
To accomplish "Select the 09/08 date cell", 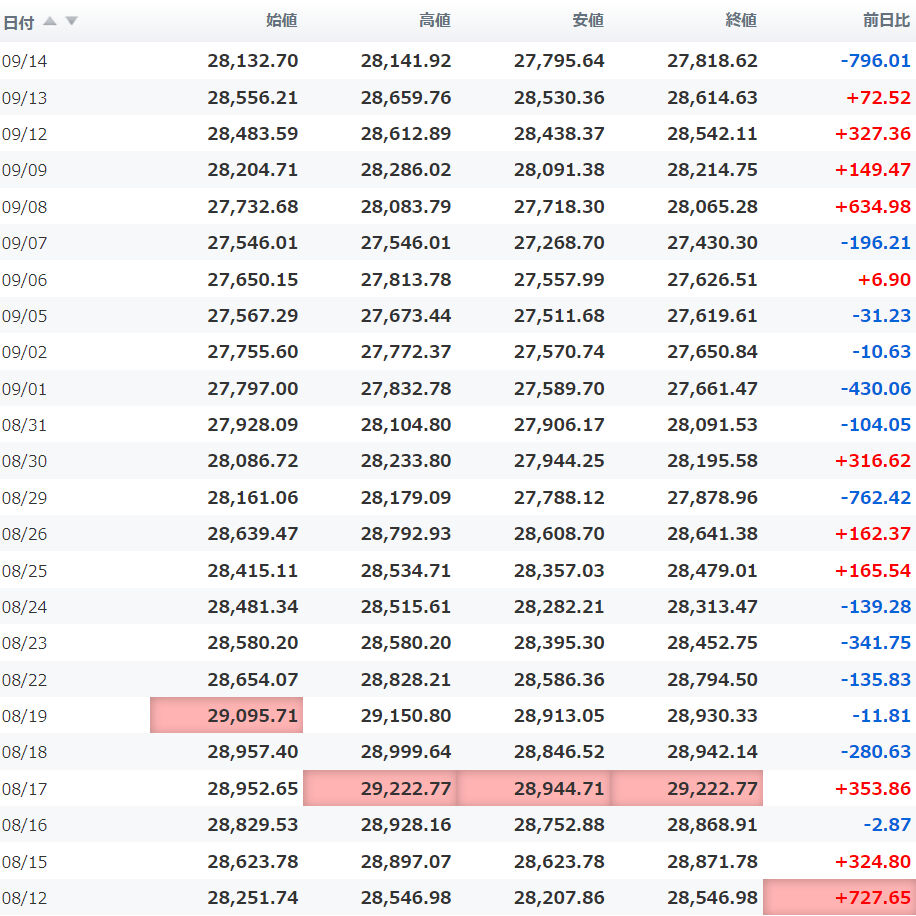I will (x=25, y=207).
